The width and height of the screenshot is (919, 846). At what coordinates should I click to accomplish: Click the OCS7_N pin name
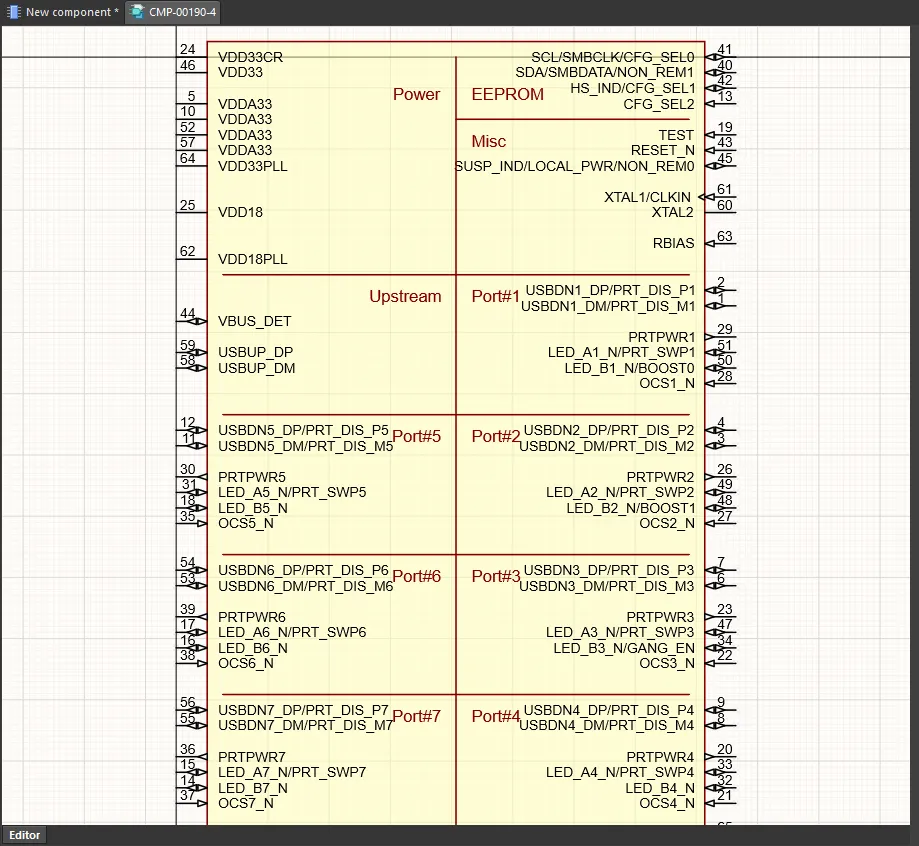point(246,803)
